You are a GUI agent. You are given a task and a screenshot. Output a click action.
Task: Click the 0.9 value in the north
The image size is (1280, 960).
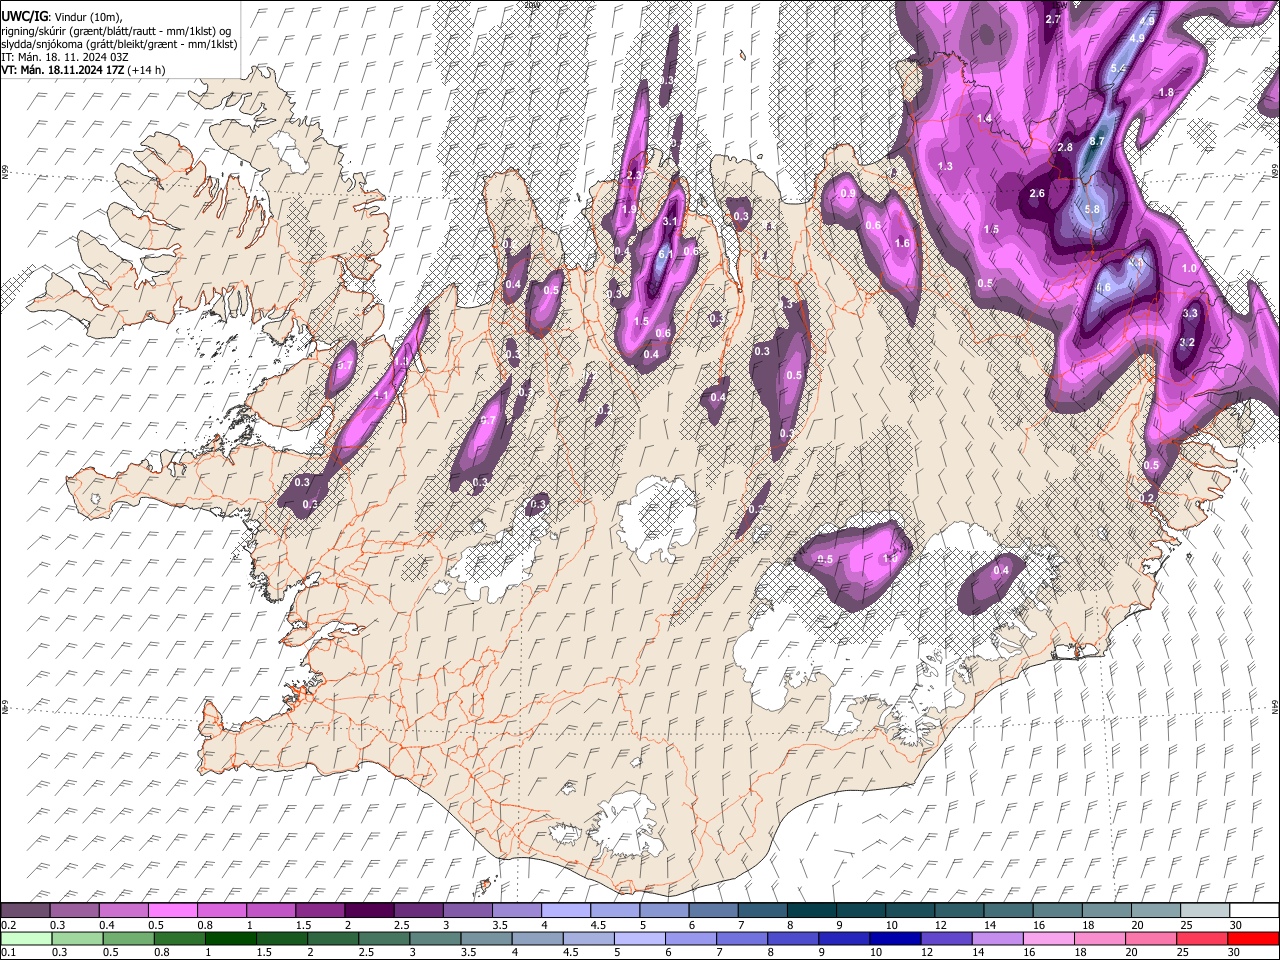point(848,193)
